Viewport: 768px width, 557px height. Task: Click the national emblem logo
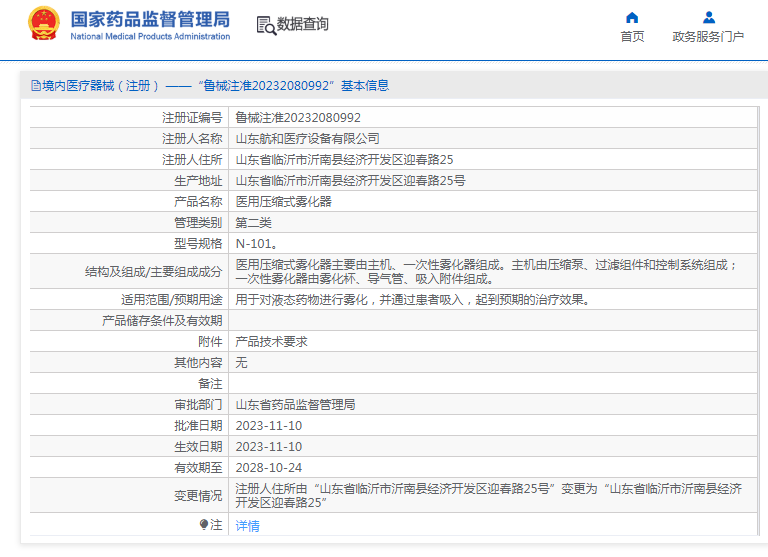tap(44, 24)
